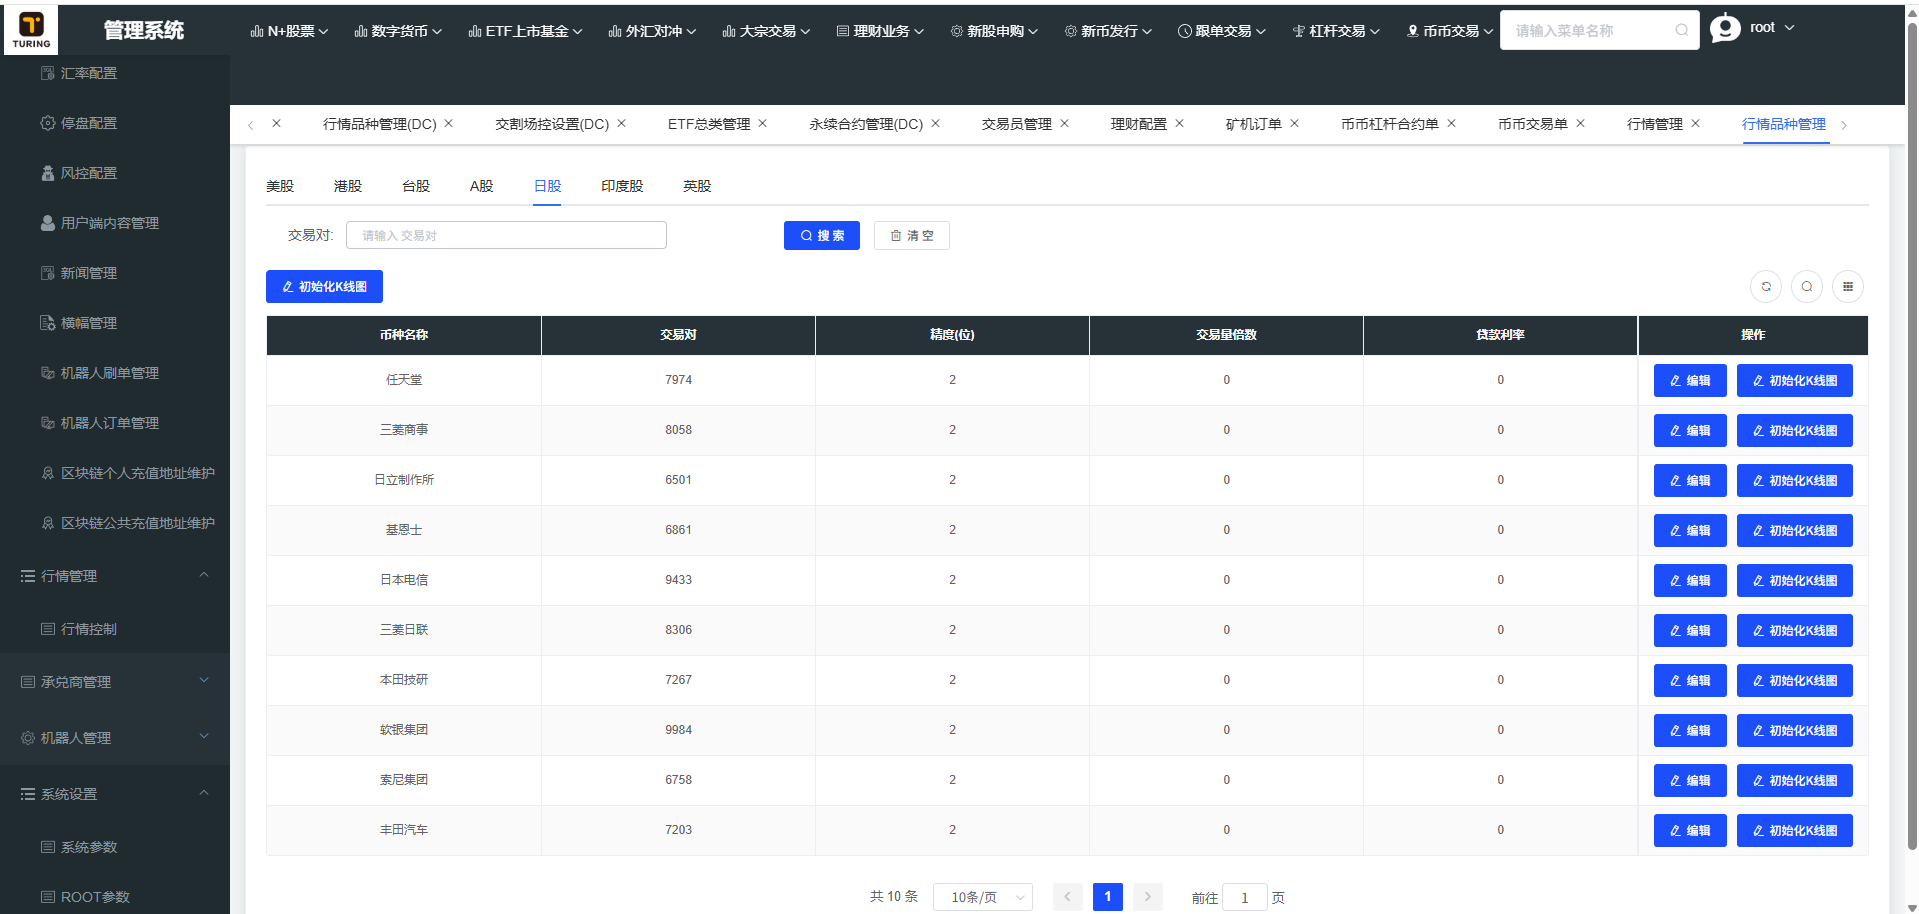Click search icon in menu name field
The height and width of the screenshot is (914, 1919).
pyautogui.click(x=1682, y=30)
